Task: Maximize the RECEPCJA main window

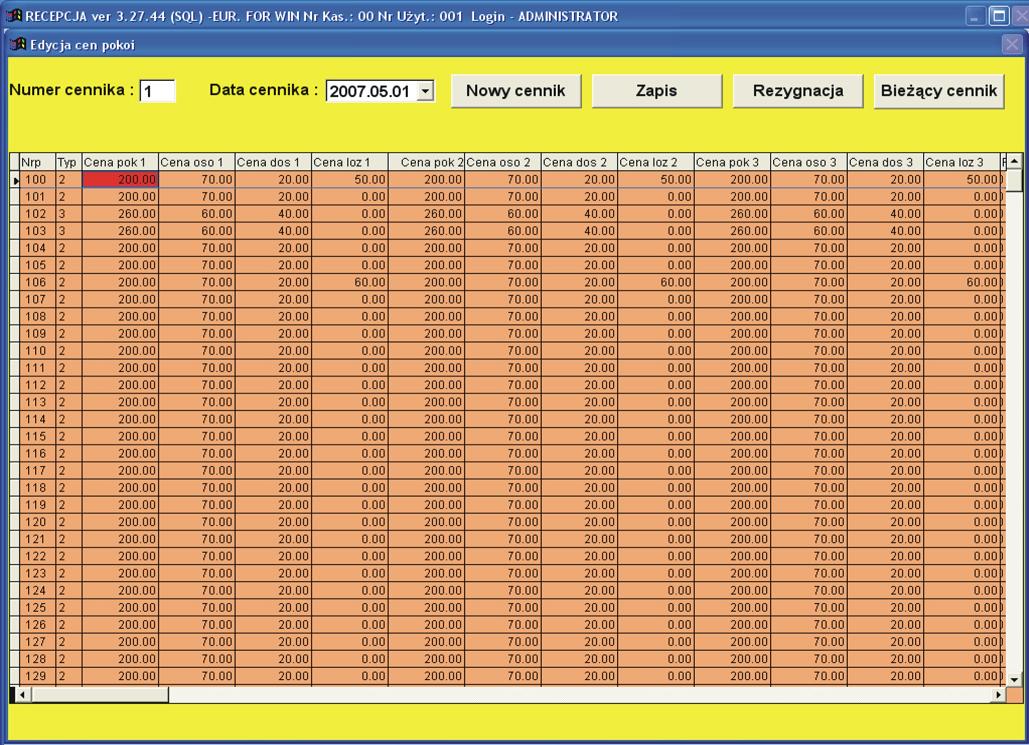Action: coord(998,16)
